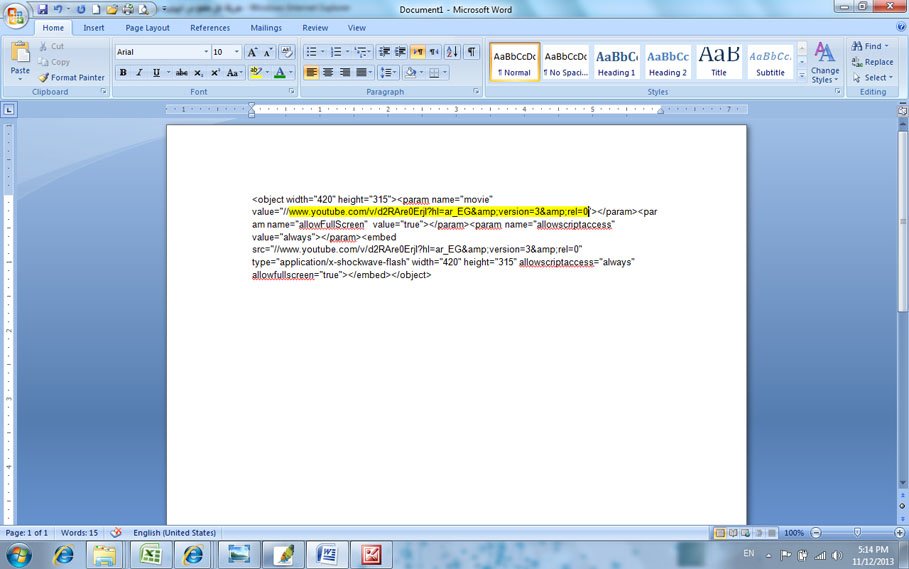Align text to the left
909x569 pixels.
[311, 72]
